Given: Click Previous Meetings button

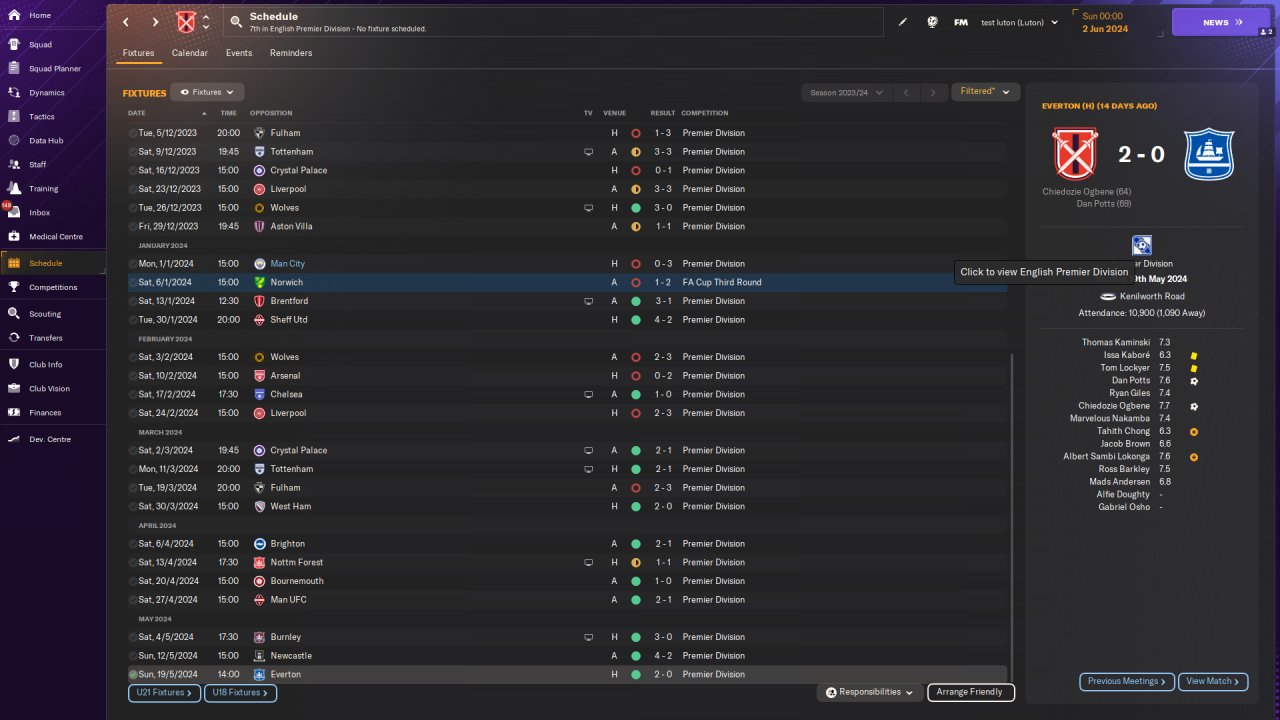Looking at the screenshot, I should pos(1127,681).
